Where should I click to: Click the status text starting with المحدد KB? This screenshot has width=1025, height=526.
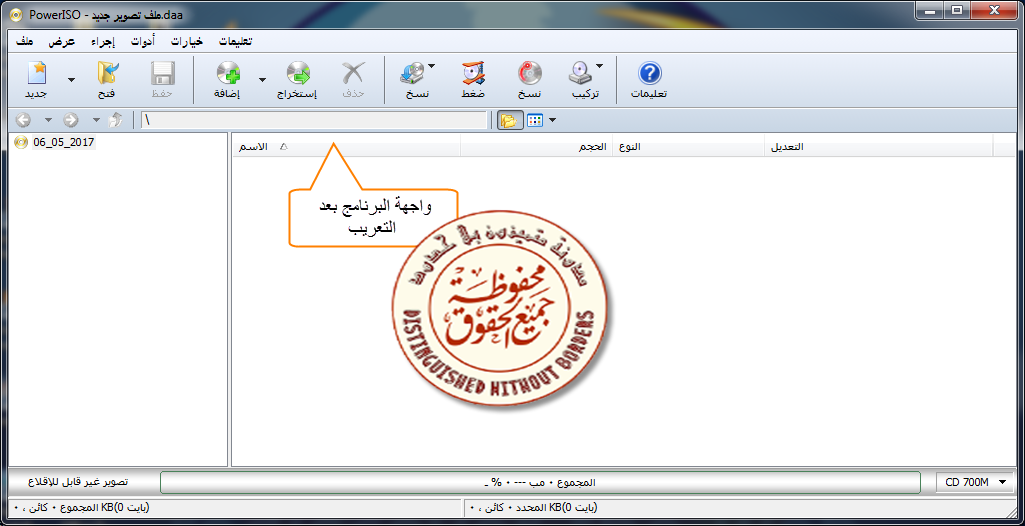535,507
